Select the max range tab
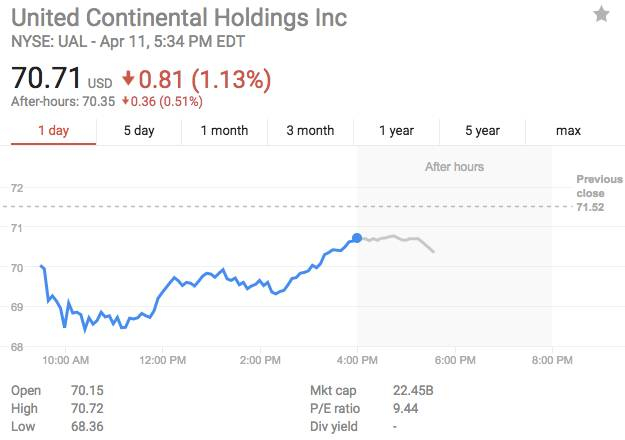 [x=568, y=131]
